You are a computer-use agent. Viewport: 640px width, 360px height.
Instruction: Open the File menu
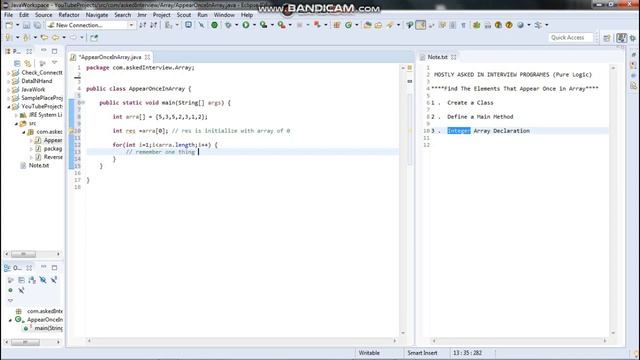[8, 15]
